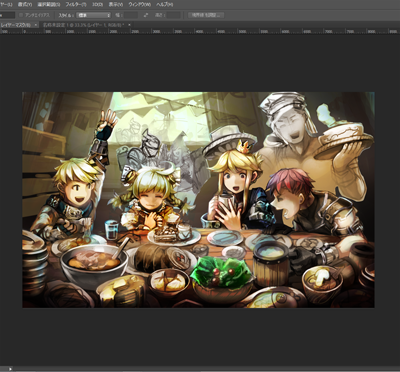Open the ヘルプ menu
This screenshot has width=400, height=372.
[x=164, y=5]
